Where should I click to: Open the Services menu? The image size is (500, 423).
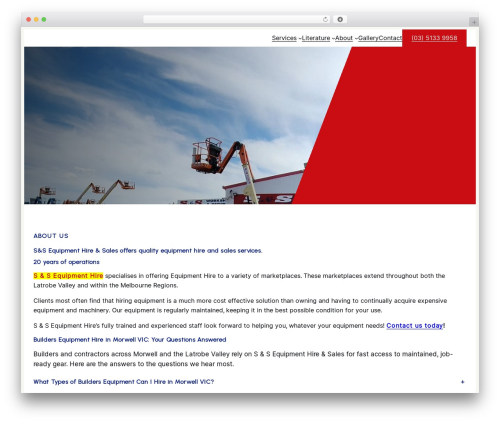tap(284, 38)
